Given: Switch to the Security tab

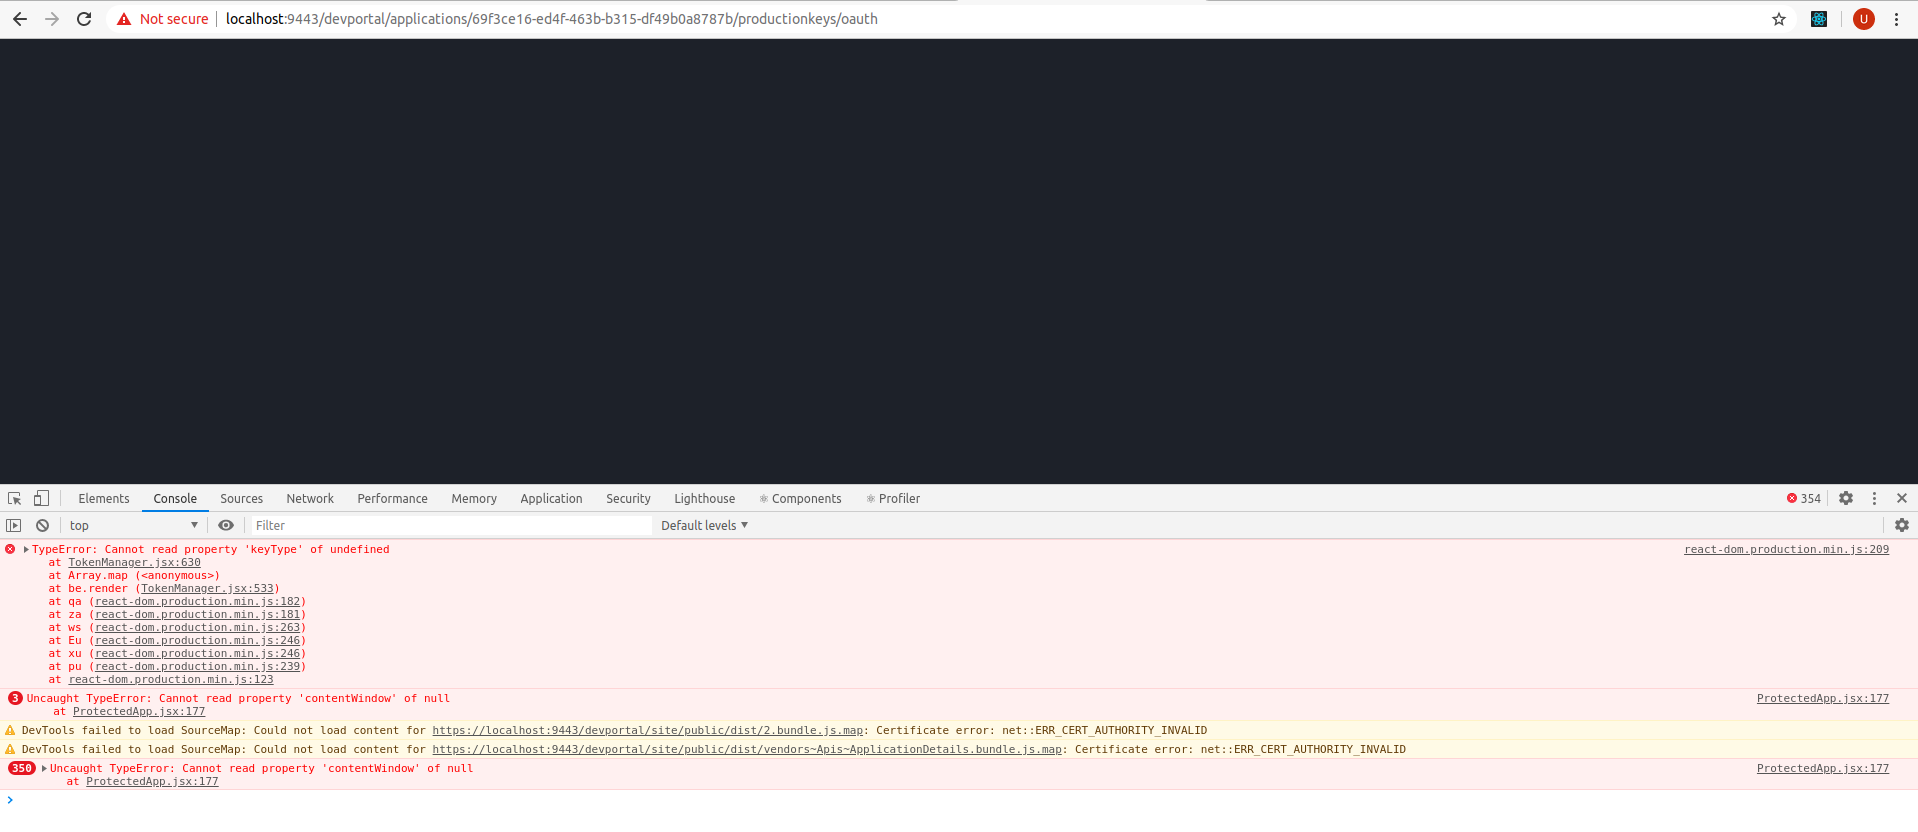Looking at the screenshot, I should [628, 498].
